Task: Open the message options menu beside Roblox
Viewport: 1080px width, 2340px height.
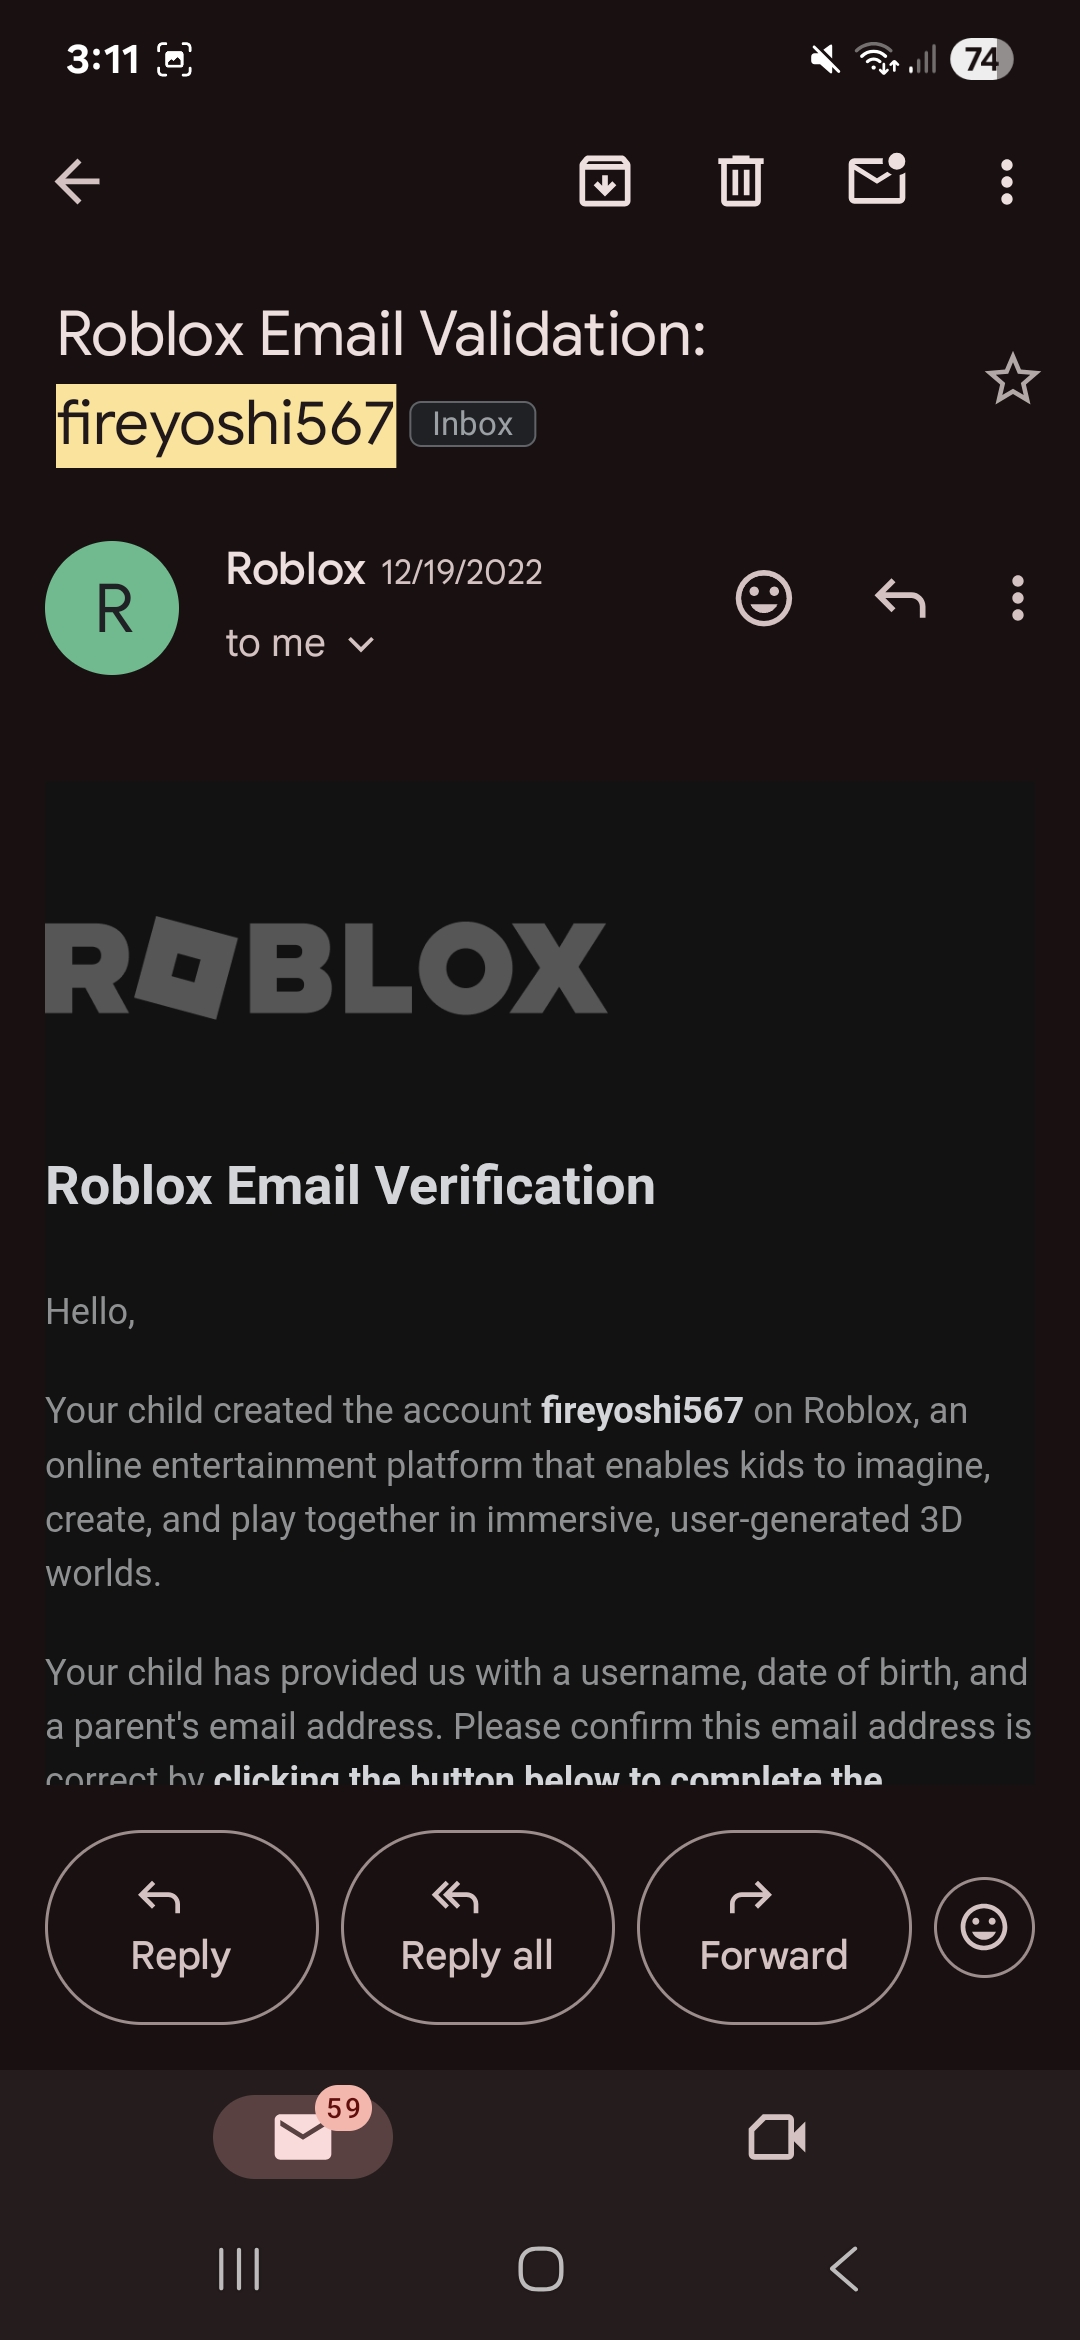Action: (x=1016, y=599)
